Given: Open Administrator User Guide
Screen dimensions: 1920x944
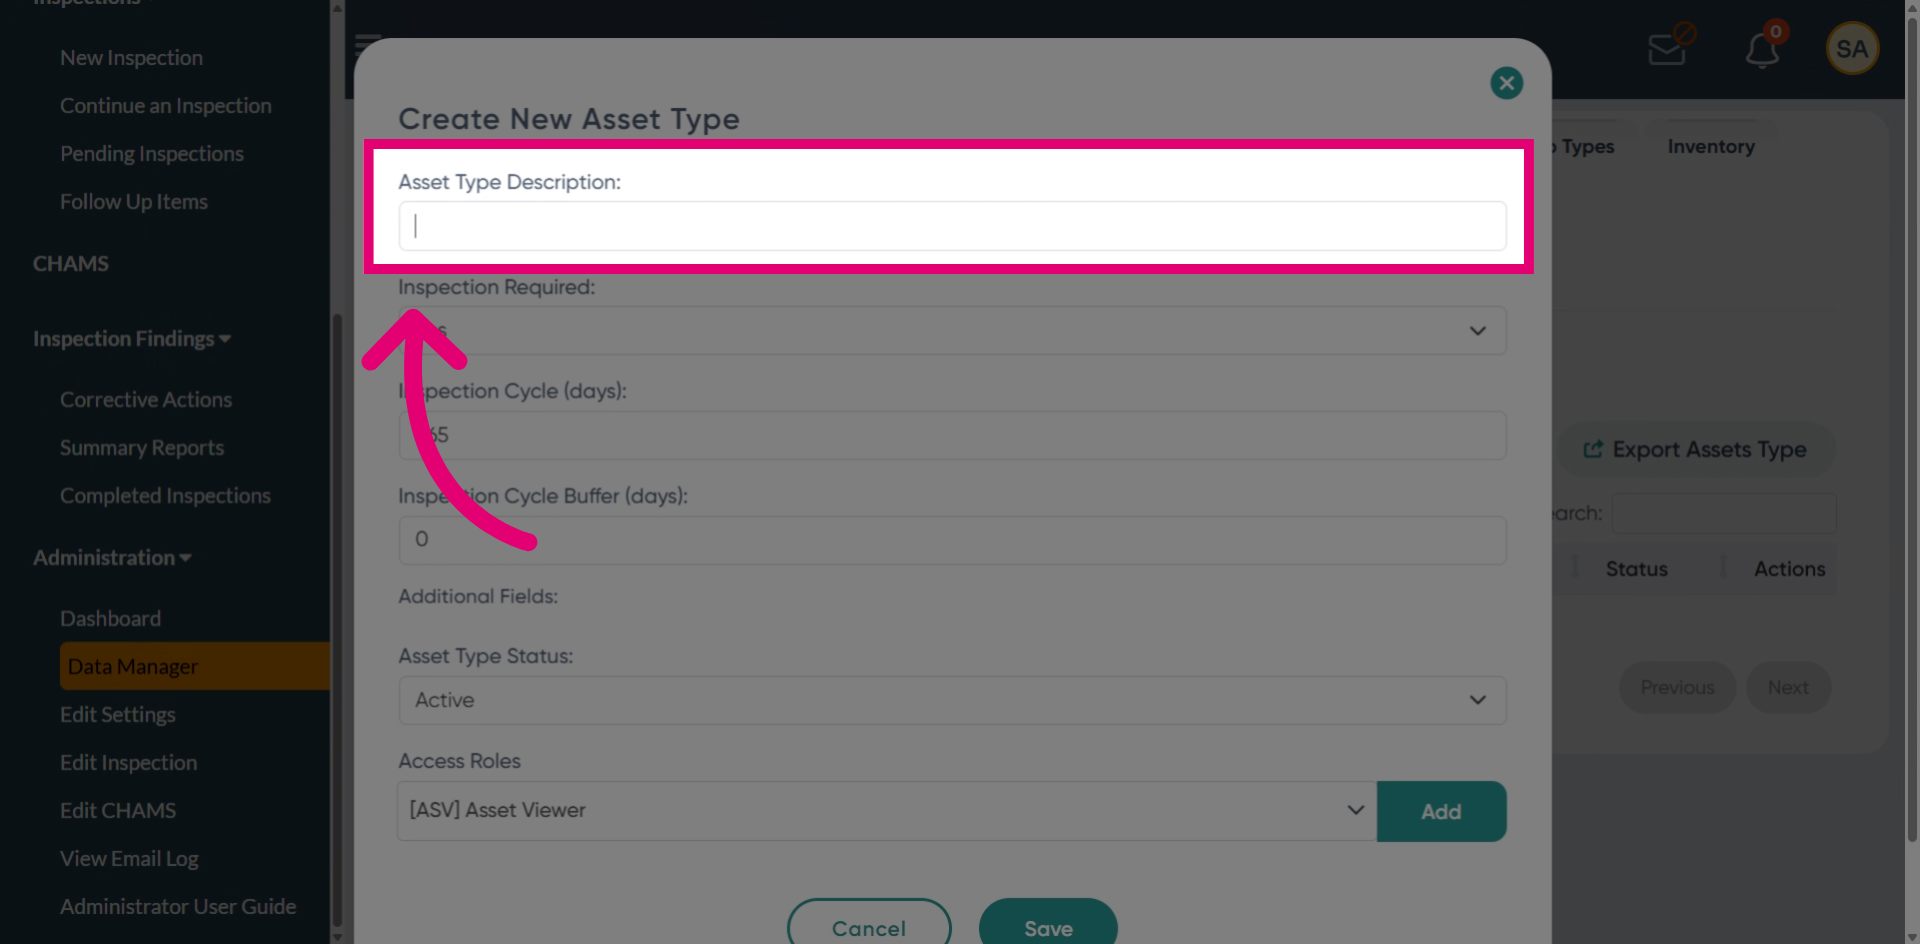Looking at the screenshot, I should click(x=178, y=907).
